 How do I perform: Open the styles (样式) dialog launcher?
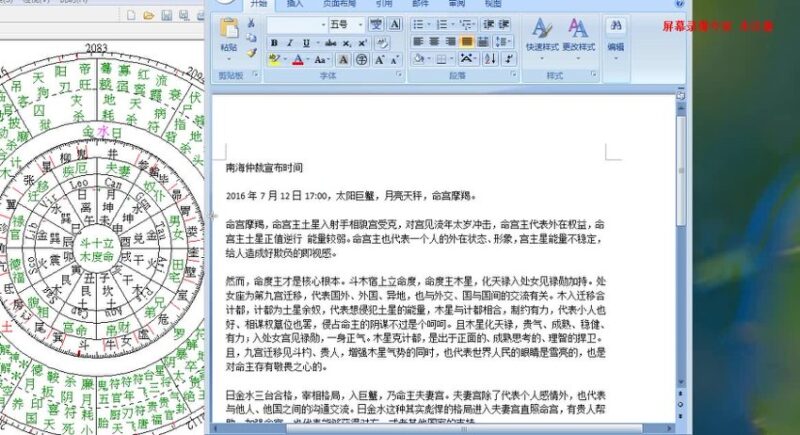coord(593,75)
